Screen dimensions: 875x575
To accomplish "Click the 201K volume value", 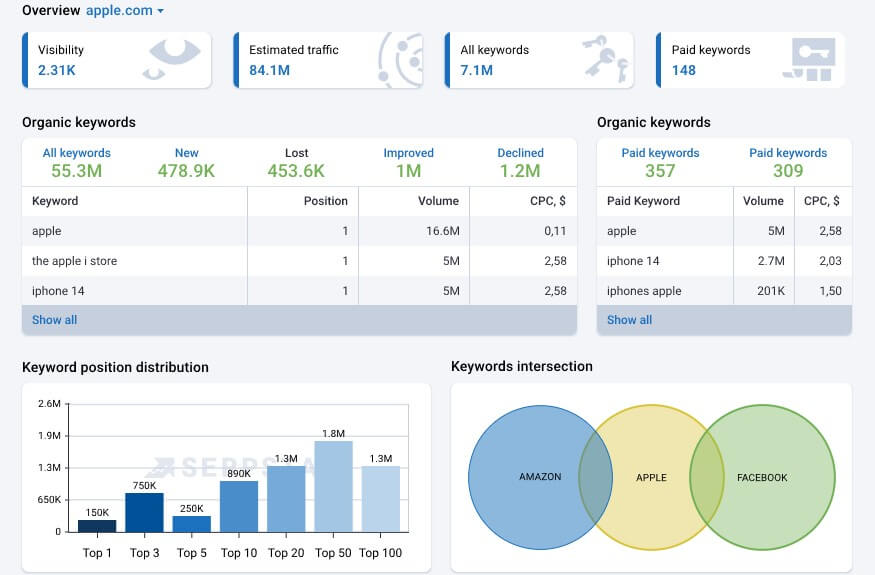I will pos(771,291).
